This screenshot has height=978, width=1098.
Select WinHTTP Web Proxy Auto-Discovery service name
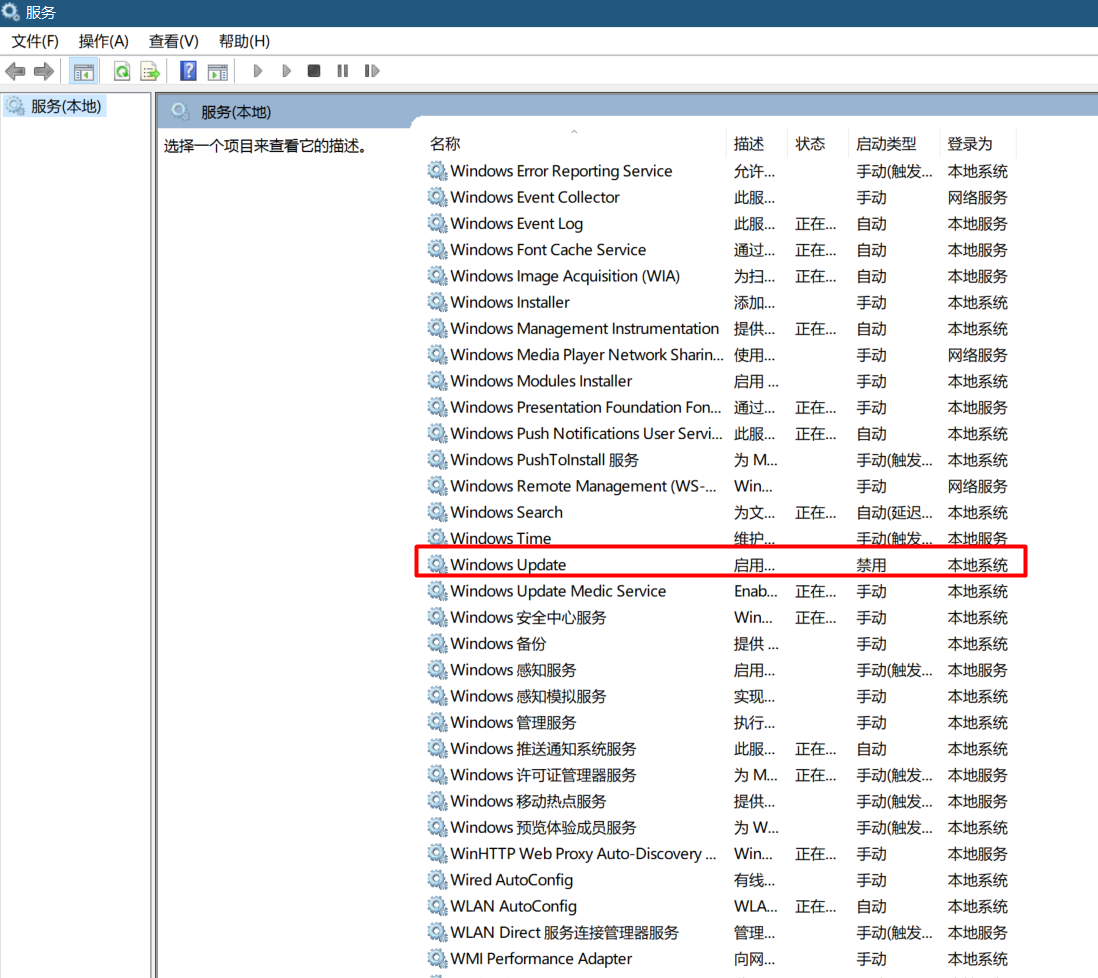click(583, 853)
